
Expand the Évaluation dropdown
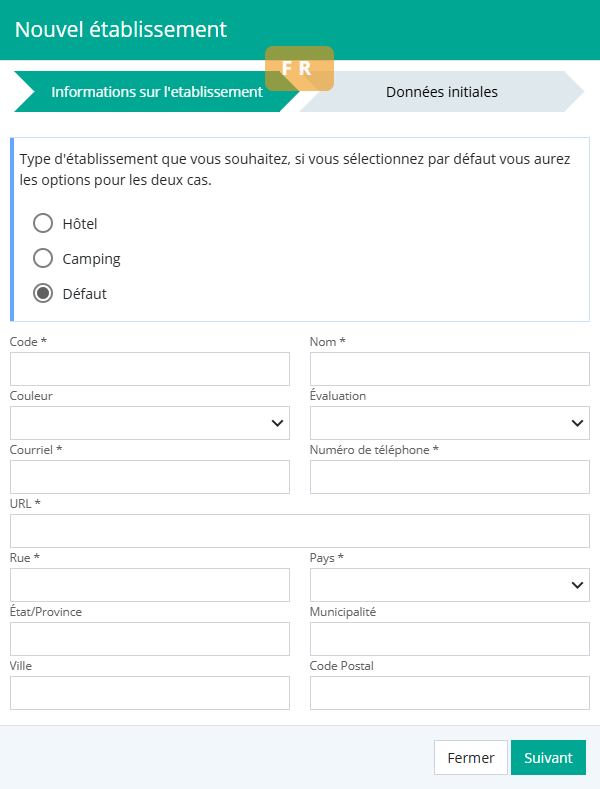pos(450,423)
